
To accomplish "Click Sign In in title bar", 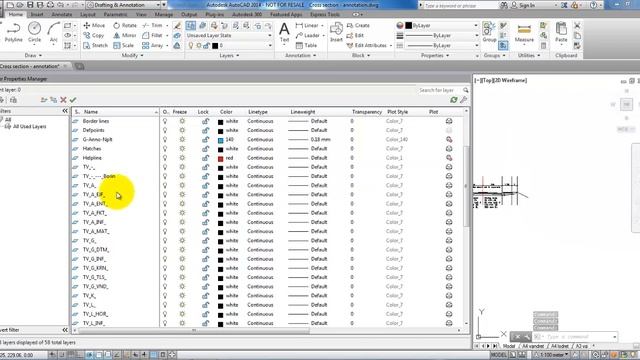I will pyautogui.click(x=527, y=5).
